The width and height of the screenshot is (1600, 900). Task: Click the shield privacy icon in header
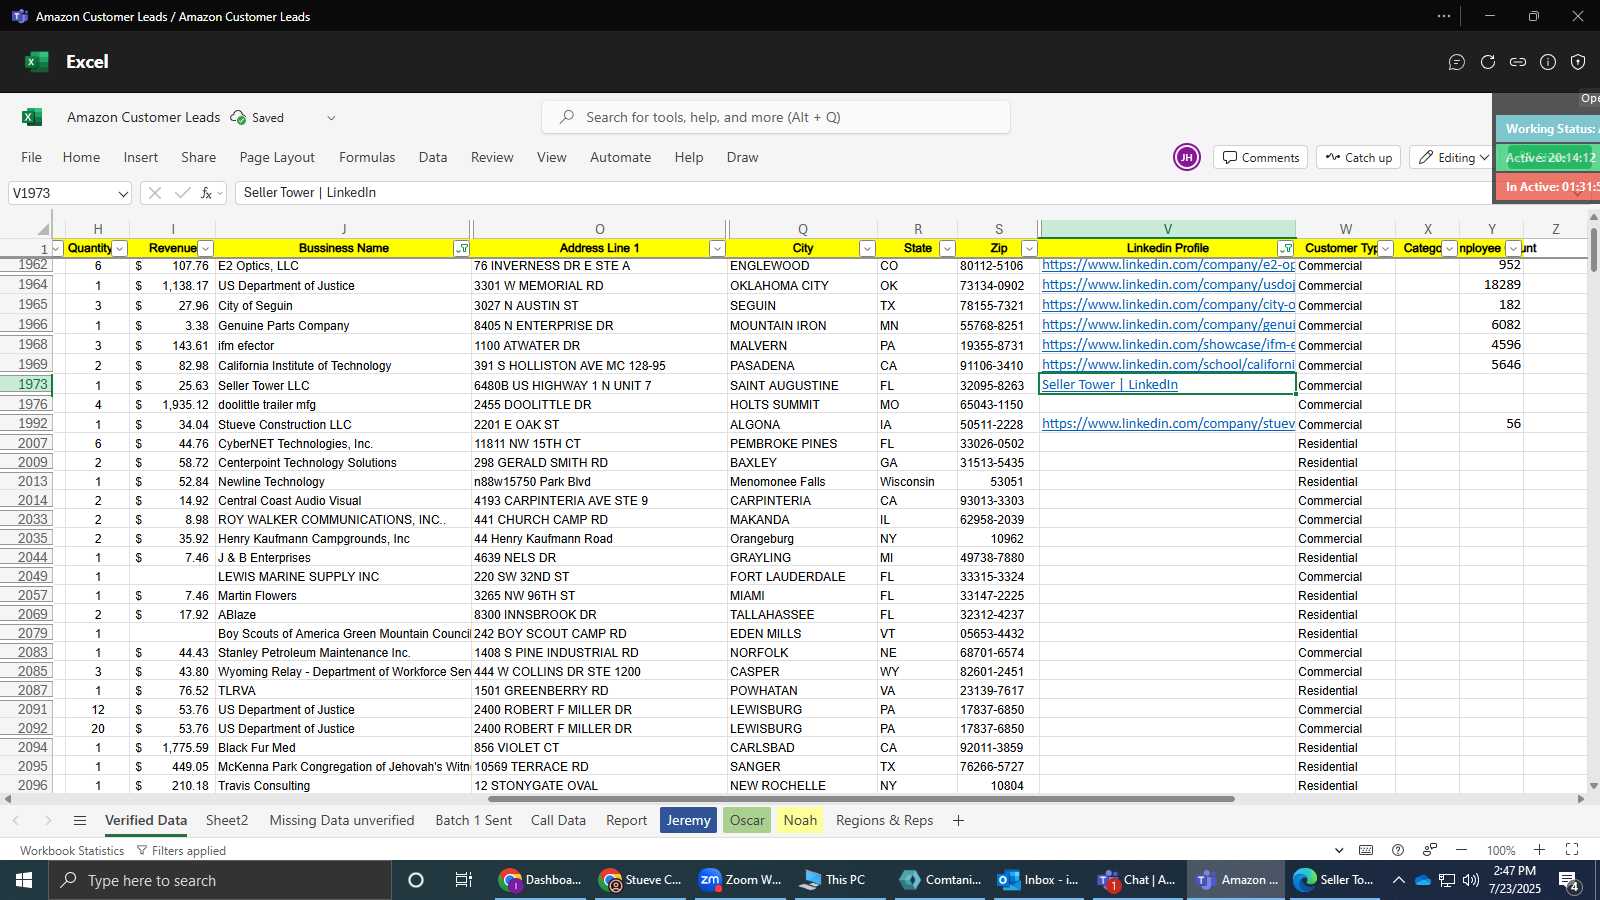[1578, 62]
